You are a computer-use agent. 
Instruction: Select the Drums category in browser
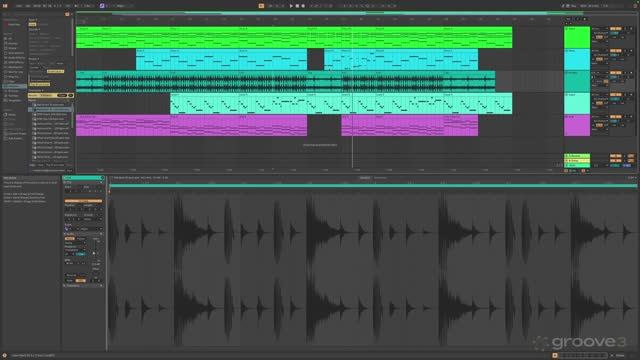[x=12, y=48]
